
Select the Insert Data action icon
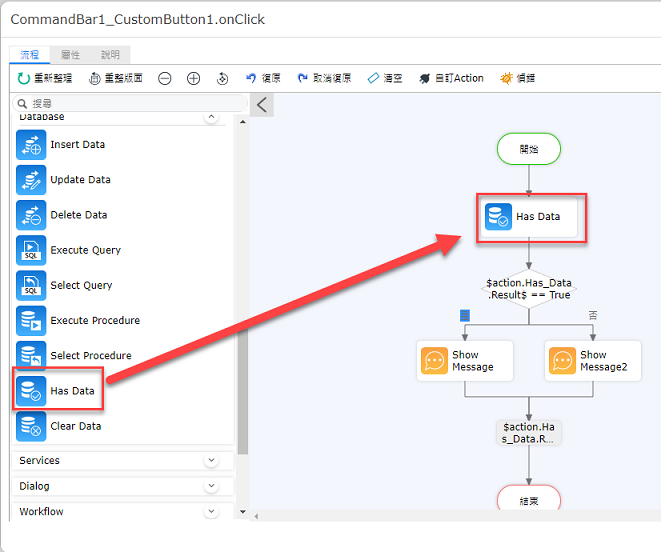tap(31, 145)
